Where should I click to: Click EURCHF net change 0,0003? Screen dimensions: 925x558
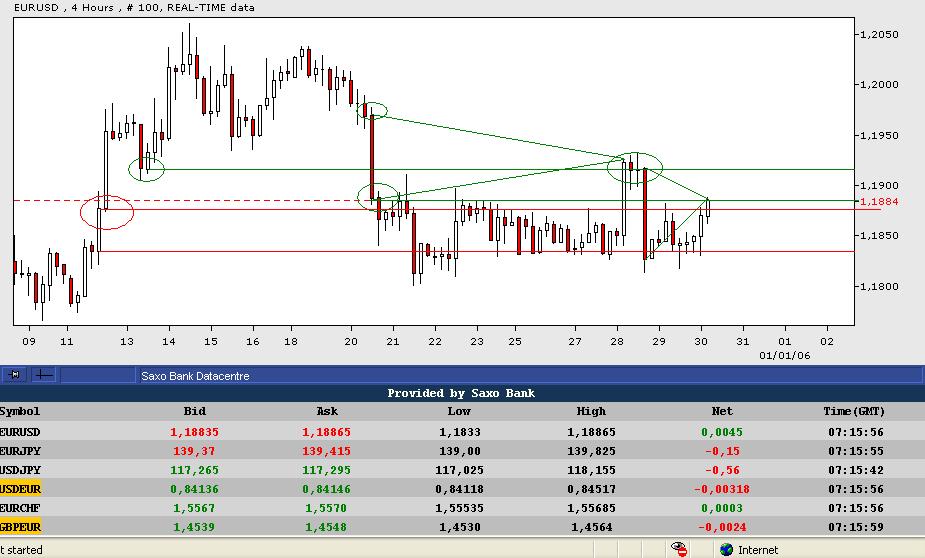722,508
